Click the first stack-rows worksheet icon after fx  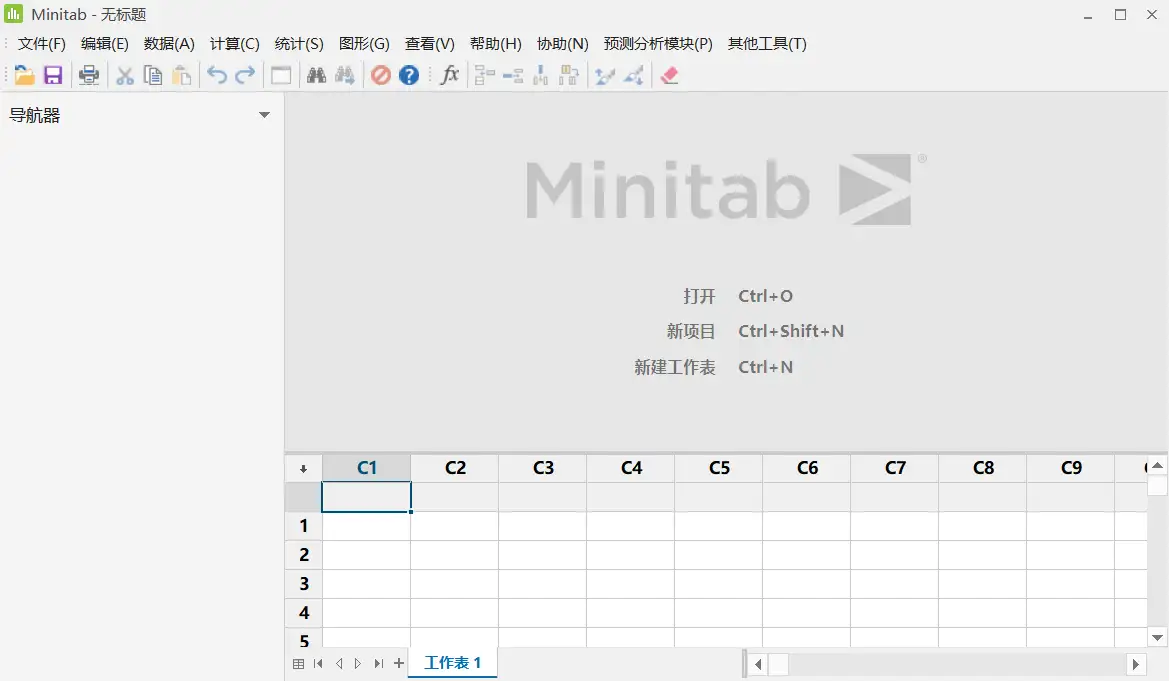[485, 75]
